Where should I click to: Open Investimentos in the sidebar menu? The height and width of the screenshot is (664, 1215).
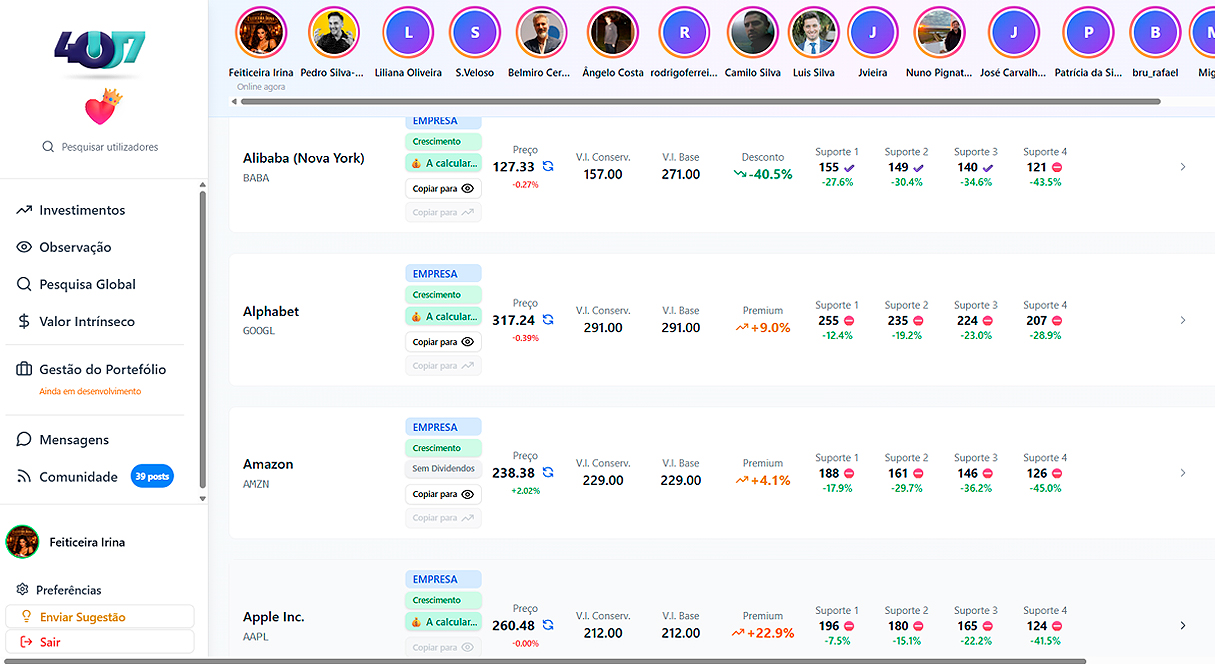(x=82, y=210)
